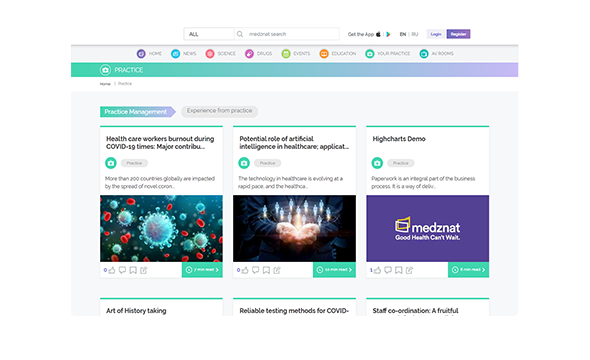
Task: Open comments on the burnout article
Action: point(122,270)
